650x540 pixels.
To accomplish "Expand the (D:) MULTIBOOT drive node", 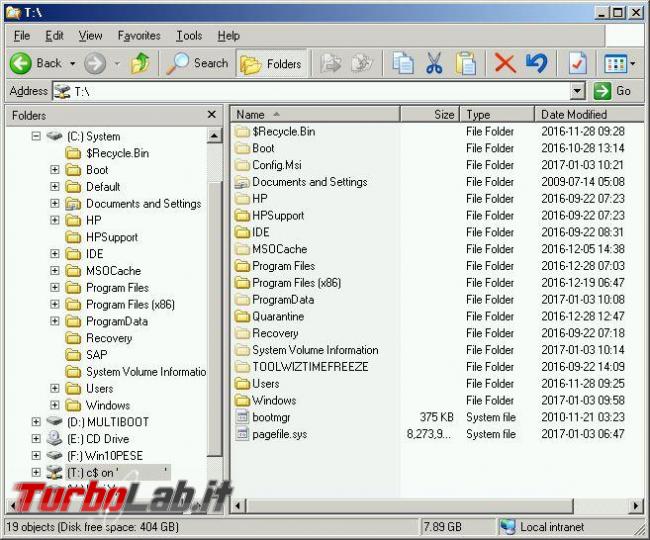I will point(36,422).
